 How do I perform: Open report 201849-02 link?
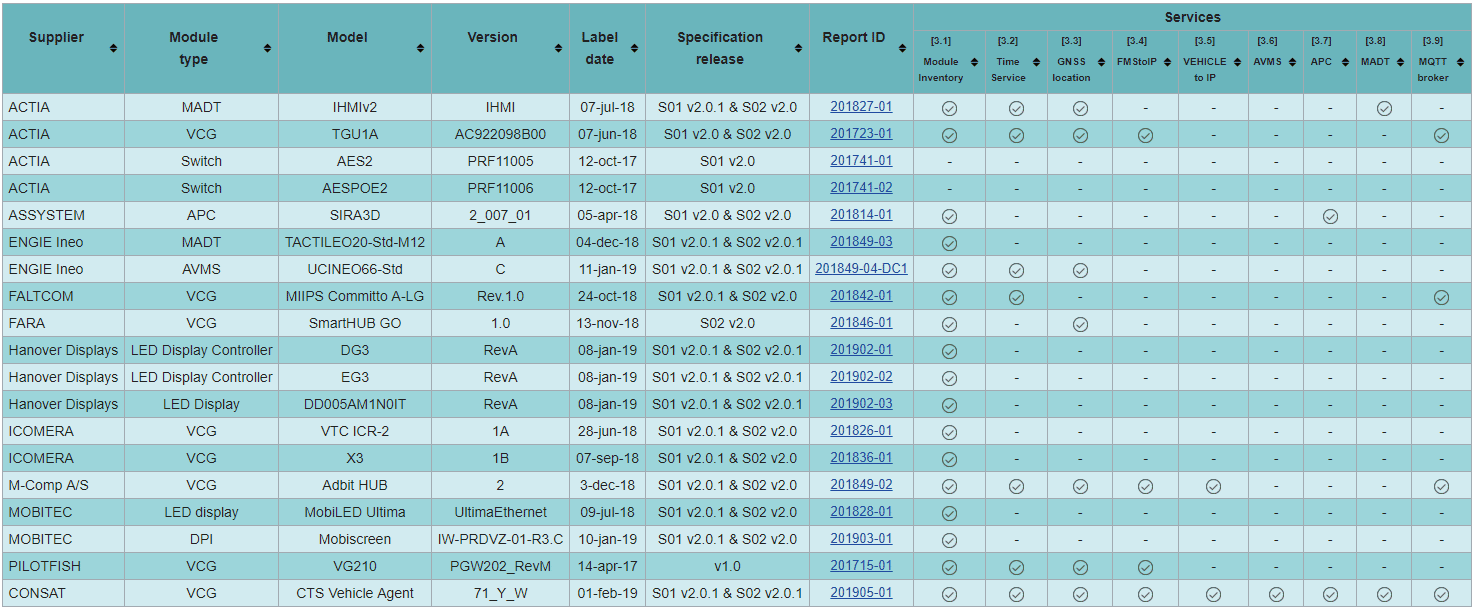click(861, 485)
